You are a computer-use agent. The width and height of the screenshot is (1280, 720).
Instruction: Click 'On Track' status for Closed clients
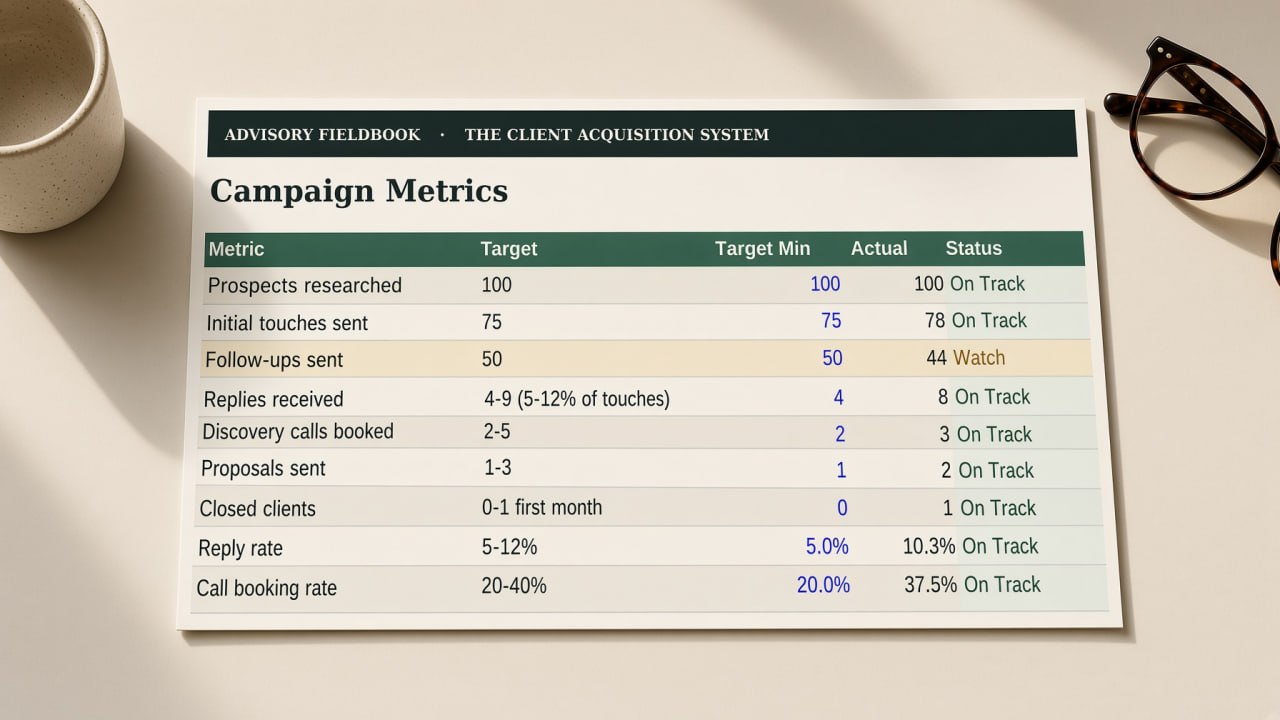point(998,508)
